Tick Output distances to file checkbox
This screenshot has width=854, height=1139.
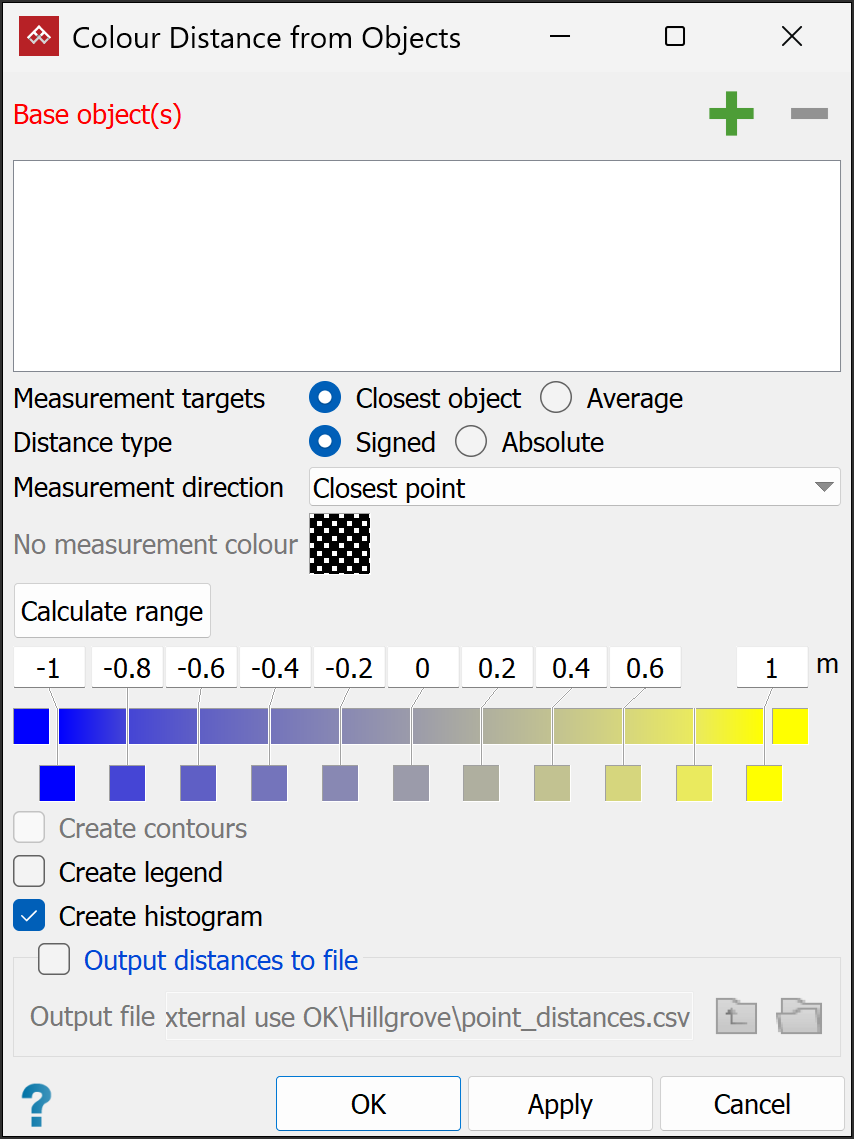[x=54, y=960]
